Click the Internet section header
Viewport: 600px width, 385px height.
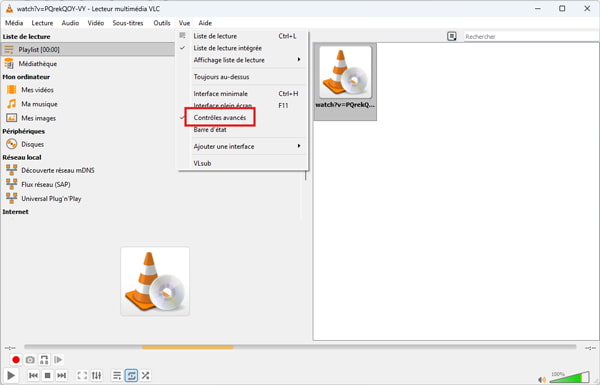tap(16, 212)
